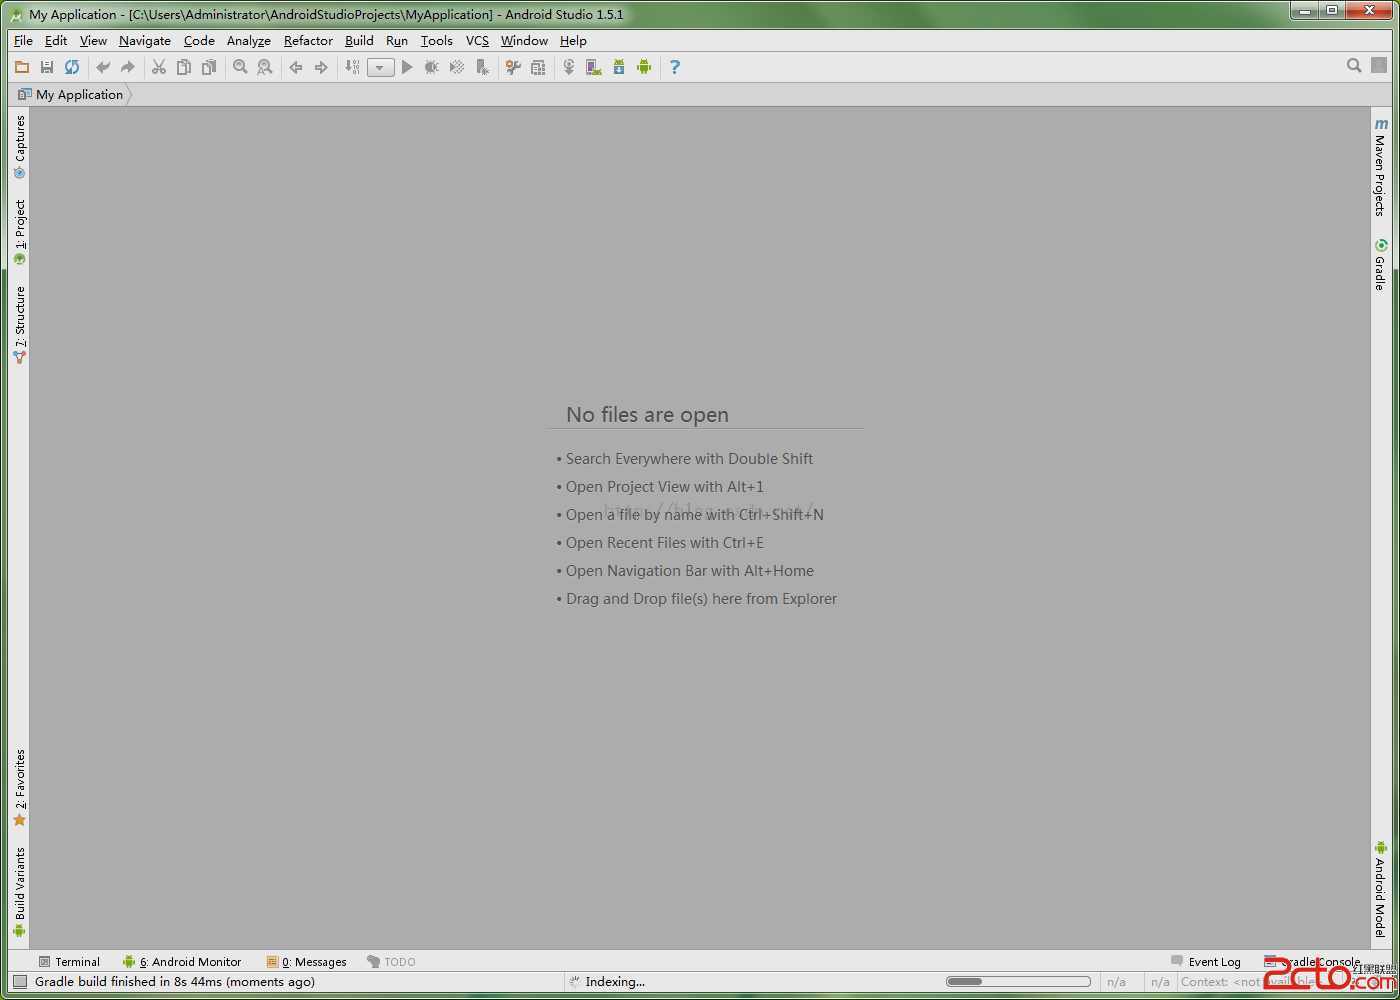Click the Copy icon in the toolbar
The image size is (1400, 1000).
point(184,67)
